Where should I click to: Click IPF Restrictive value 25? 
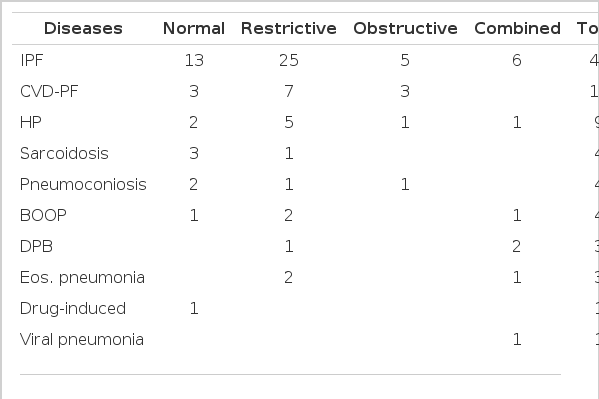coord(289,60)
